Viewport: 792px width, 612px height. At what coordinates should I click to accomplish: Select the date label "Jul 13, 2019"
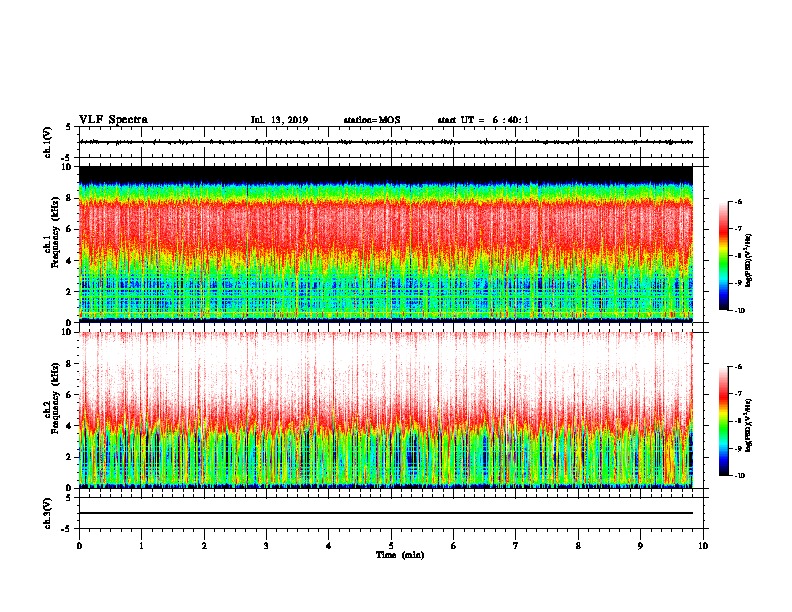[279, 120]
